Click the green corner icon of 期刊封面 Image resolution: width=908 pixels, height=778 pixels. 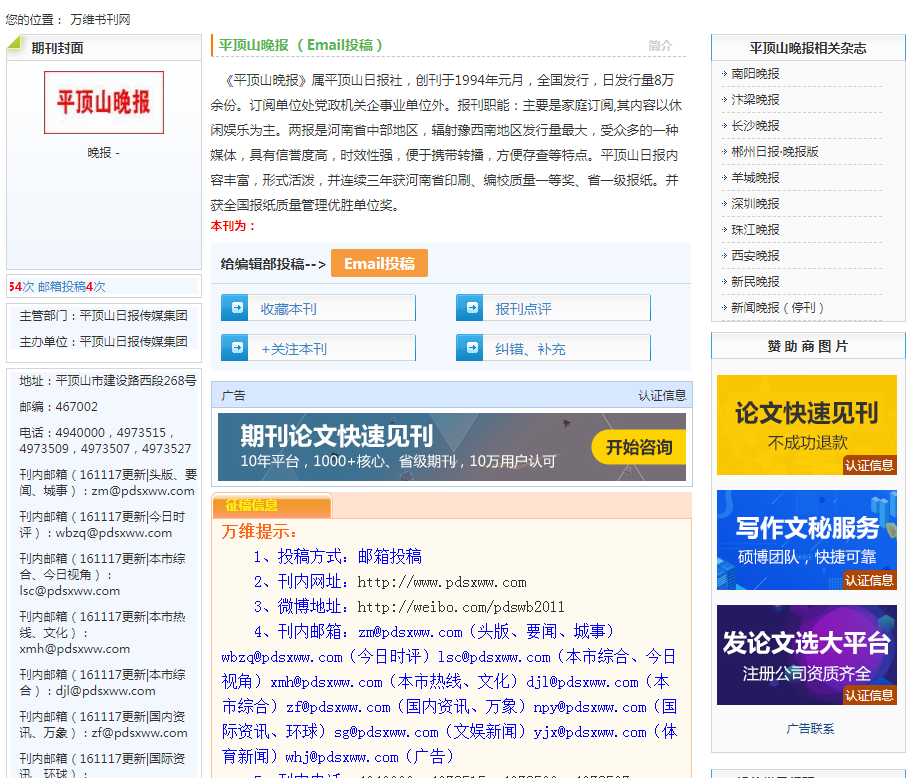(14, 42)
